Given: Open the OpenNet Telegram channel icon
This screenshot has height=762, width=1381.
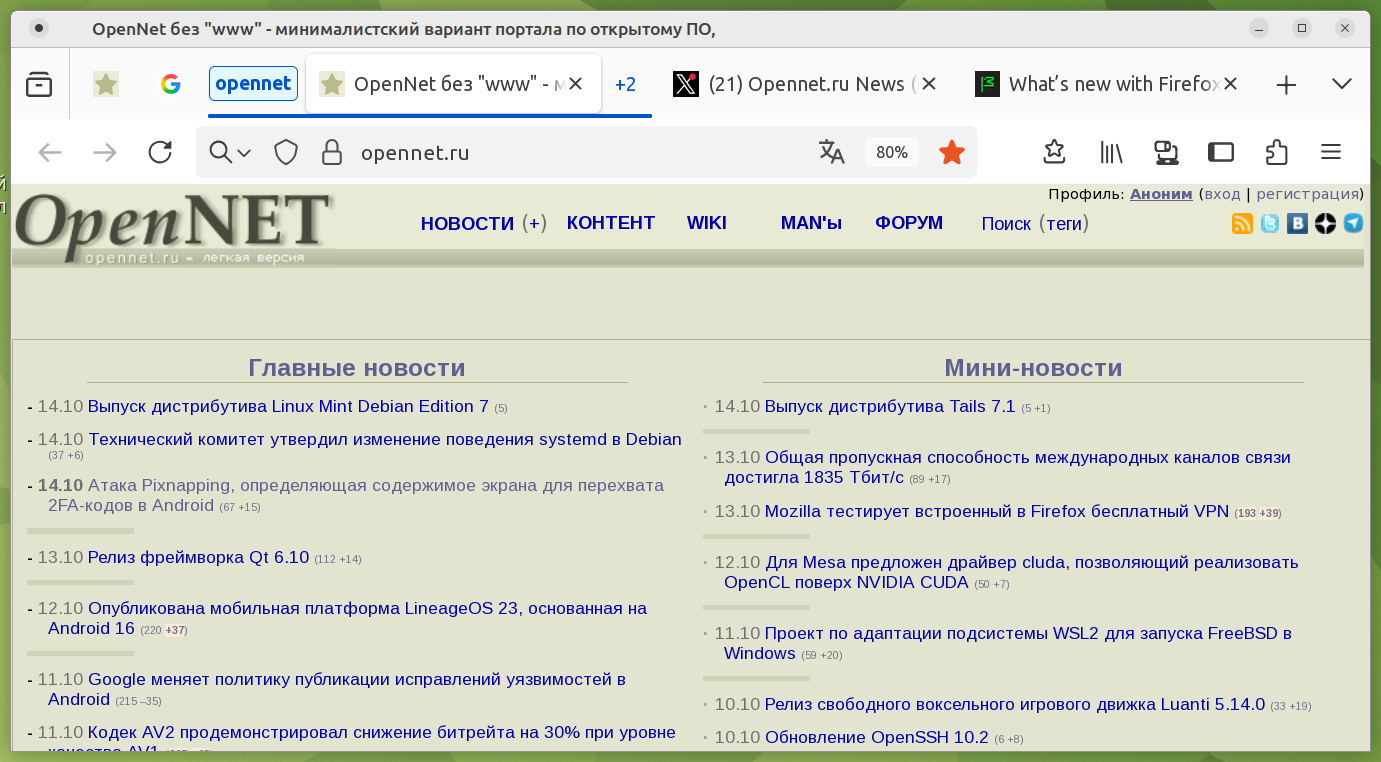Looking at the screenshot, I should [1353, 223].
